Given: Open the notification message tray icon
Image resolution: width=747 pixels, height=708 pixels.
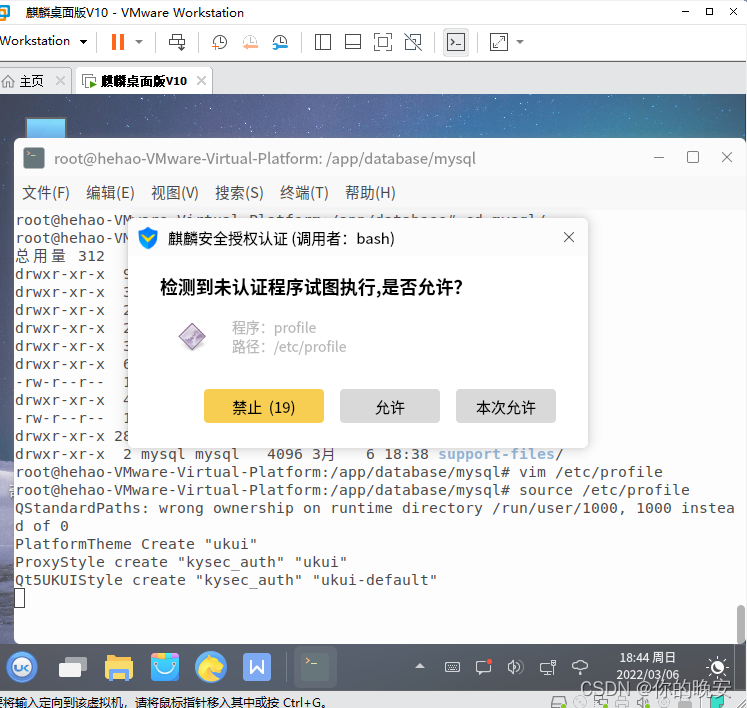Looking at the screenshot, I should [484, 667].
